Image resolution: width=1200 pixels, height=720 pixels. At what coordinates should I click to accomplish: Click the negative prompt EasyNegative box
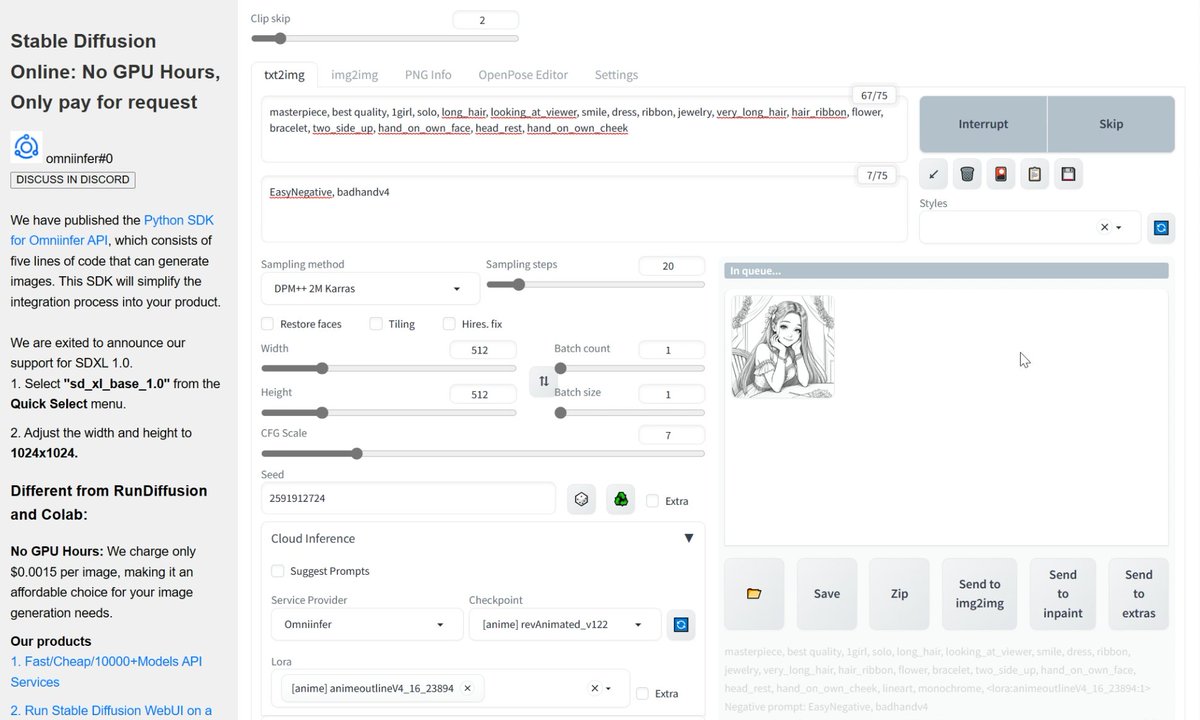pos(584,209)
